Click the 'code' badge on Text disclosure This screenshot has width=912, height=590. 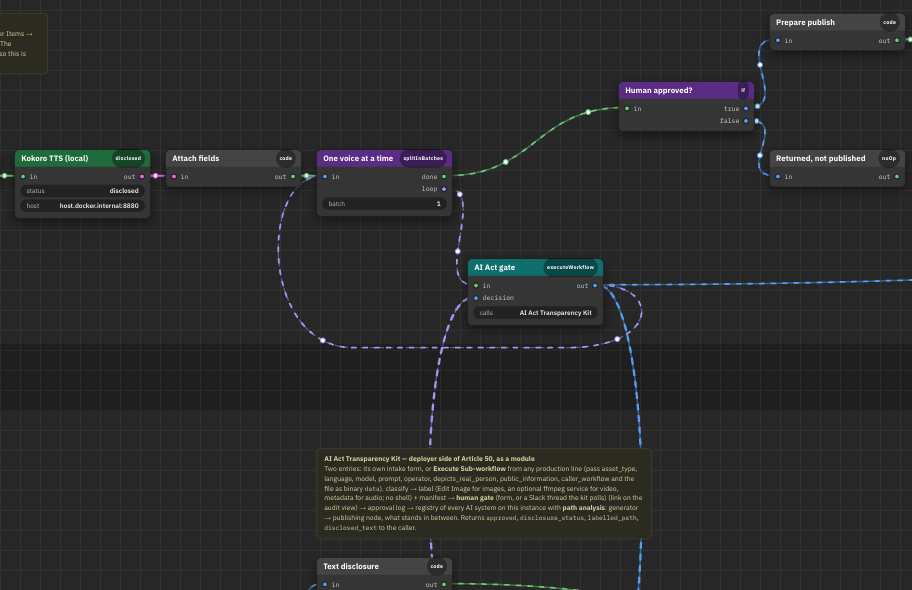coord(437,566)
